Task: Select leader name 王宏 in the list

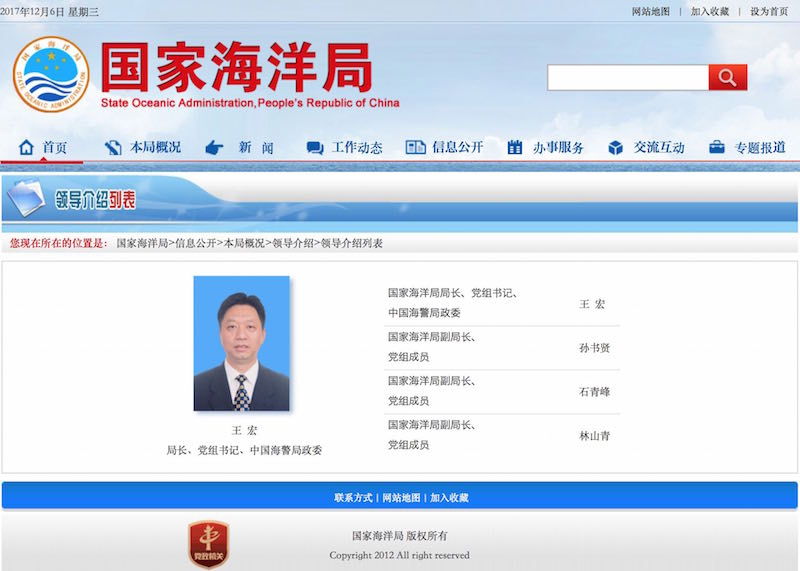Action: point(592,304)
